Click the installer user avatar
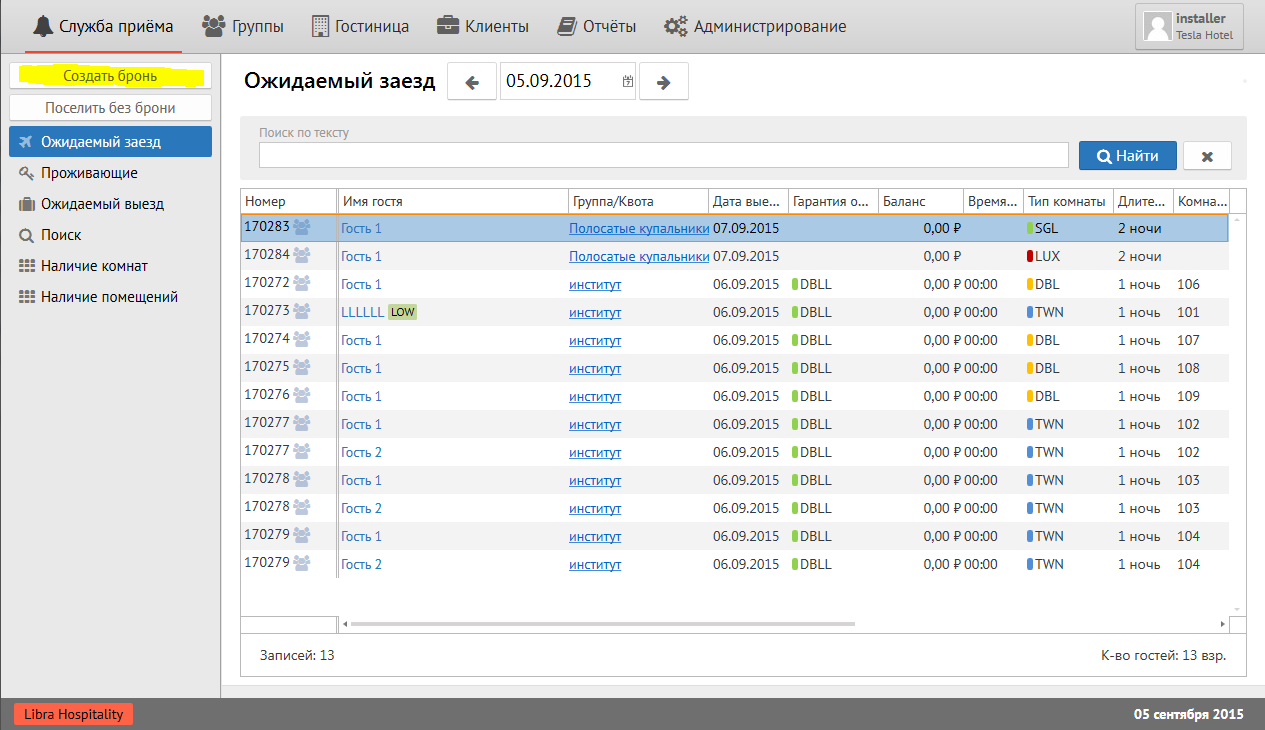The width and height of the screenshot is (1265, 730). tap(1158, 26)
